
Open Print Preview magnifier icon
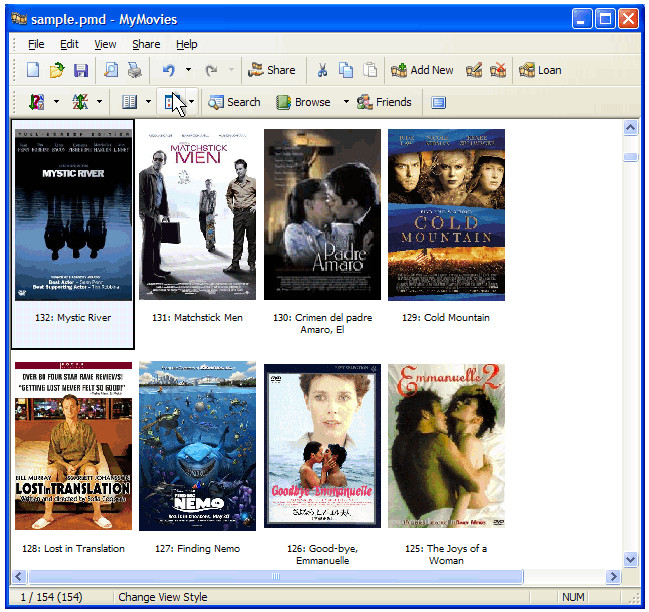click(111, 70)
